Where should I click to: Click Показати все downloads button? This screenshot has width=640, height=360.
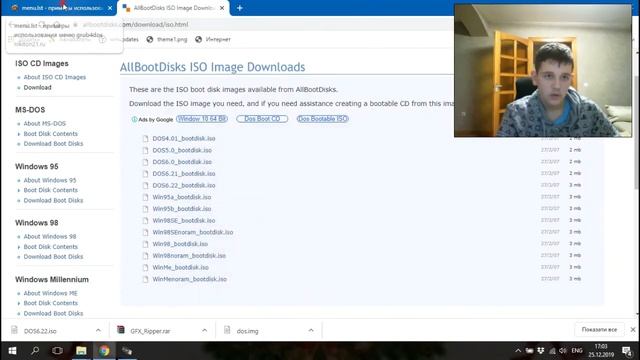(599, 330)
